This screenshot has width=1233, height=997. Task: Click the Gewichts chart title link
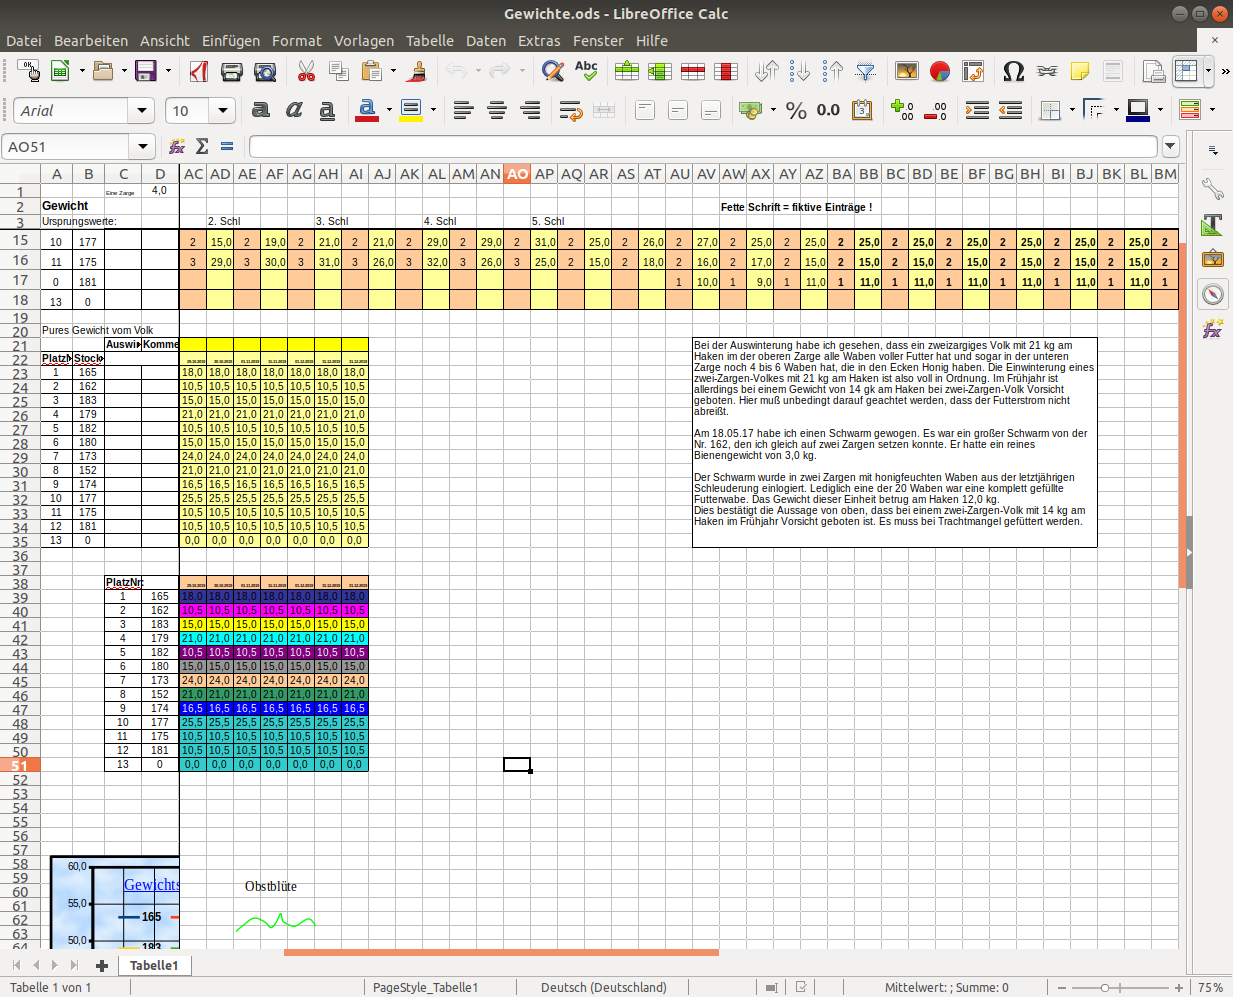(151, 885)
